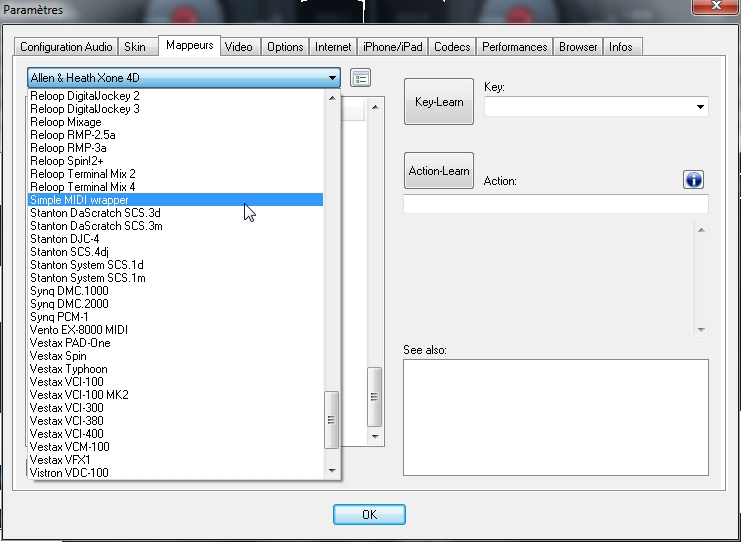This screenshot has height=542, width=741.
Task: Click the mapping list scroll down arrow
Action: click(375, 436)
